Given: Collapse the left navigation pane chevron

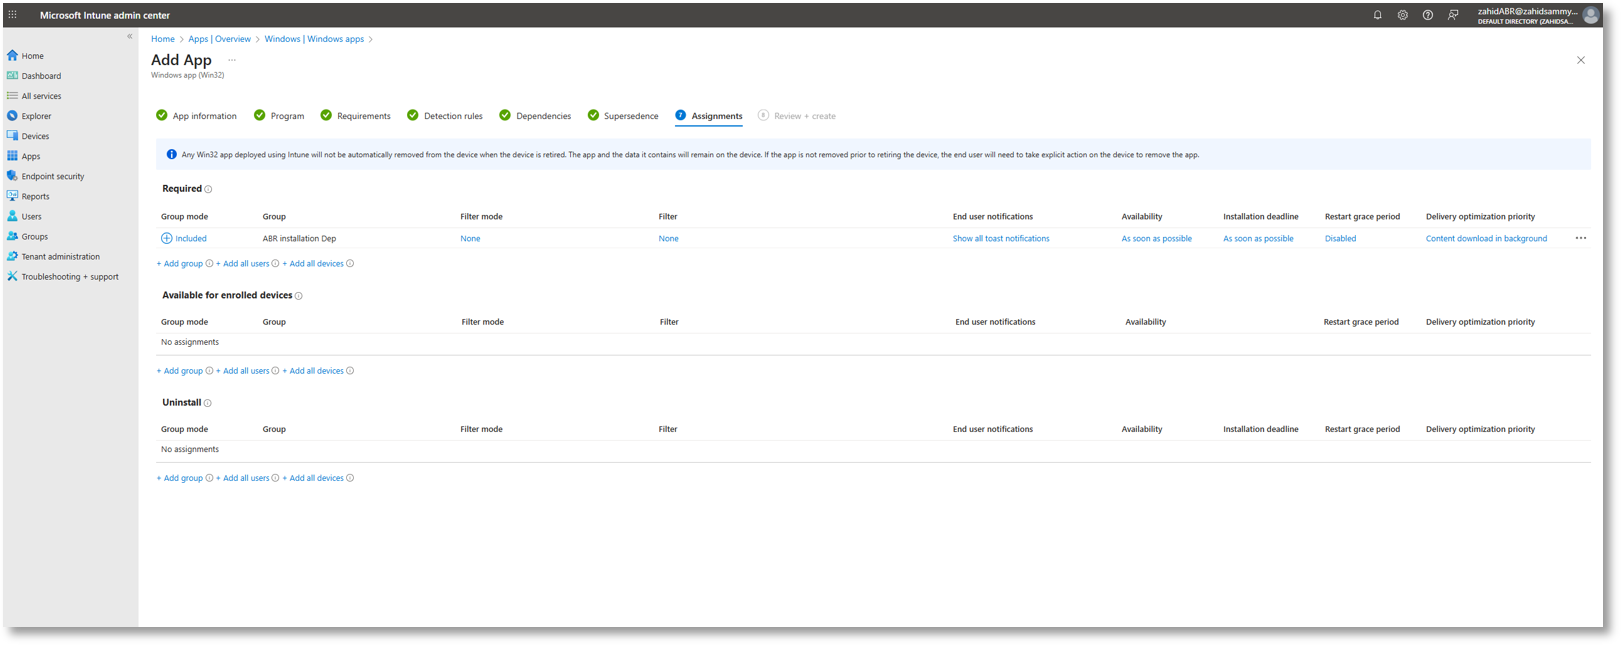Looking at the screenshot, I should (129, 36).
